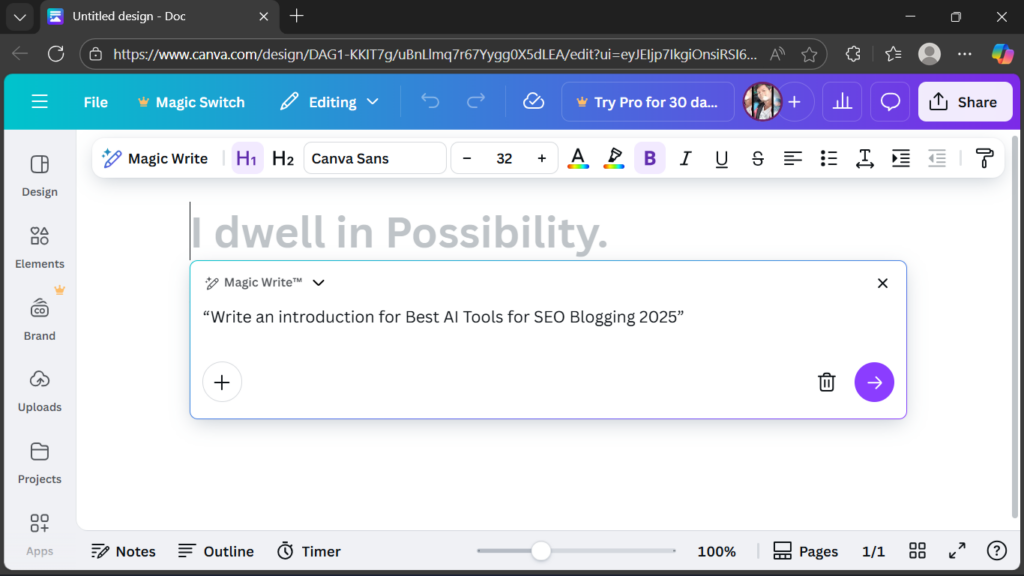Click the highlight color icon
This screenshot has width=1024, height=576.
pos(613,158)
